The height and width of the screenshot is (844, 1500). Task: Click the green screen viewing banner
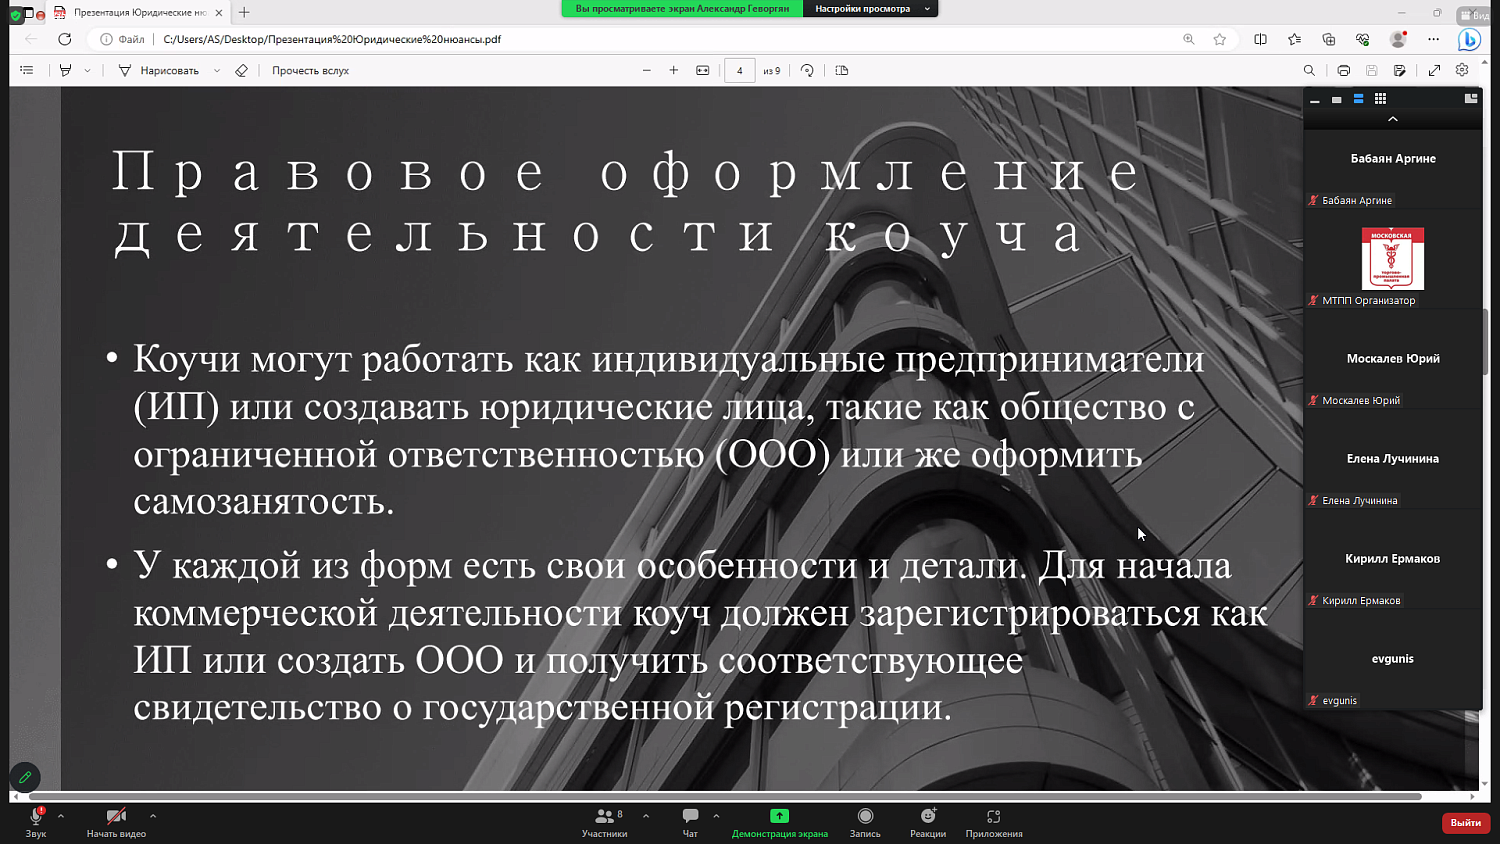682,9
